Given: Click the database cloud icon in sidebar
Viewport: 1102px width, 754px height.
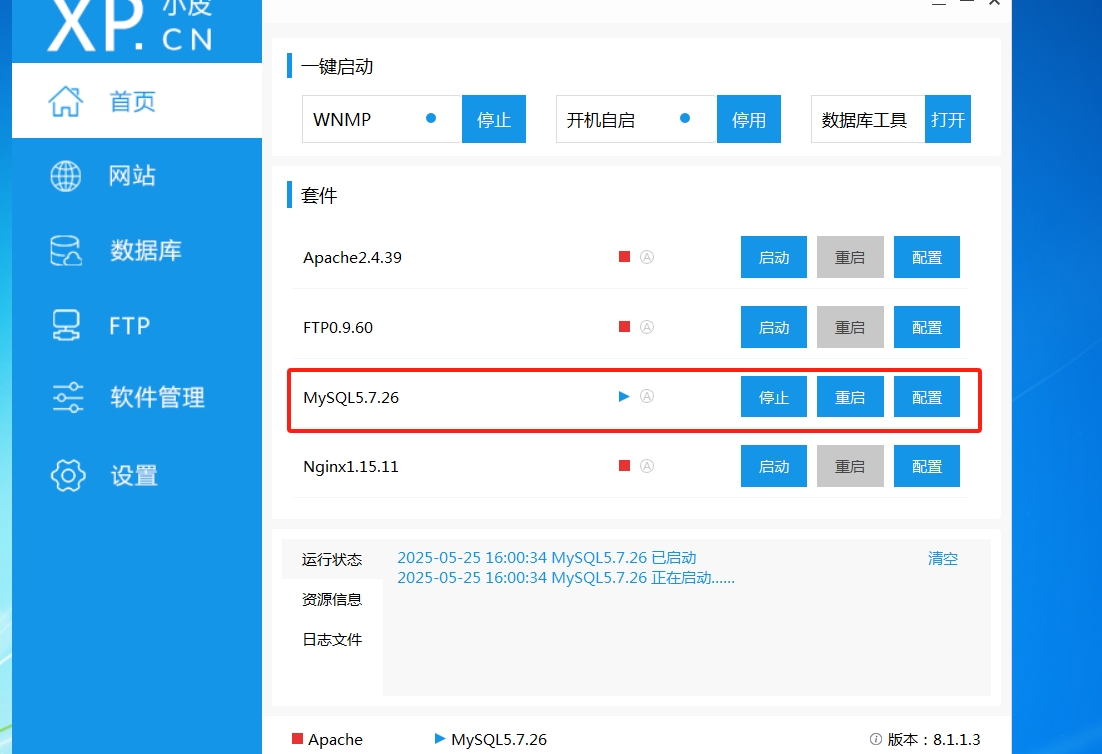Looking at the screenshot, I should coord(66,251).
